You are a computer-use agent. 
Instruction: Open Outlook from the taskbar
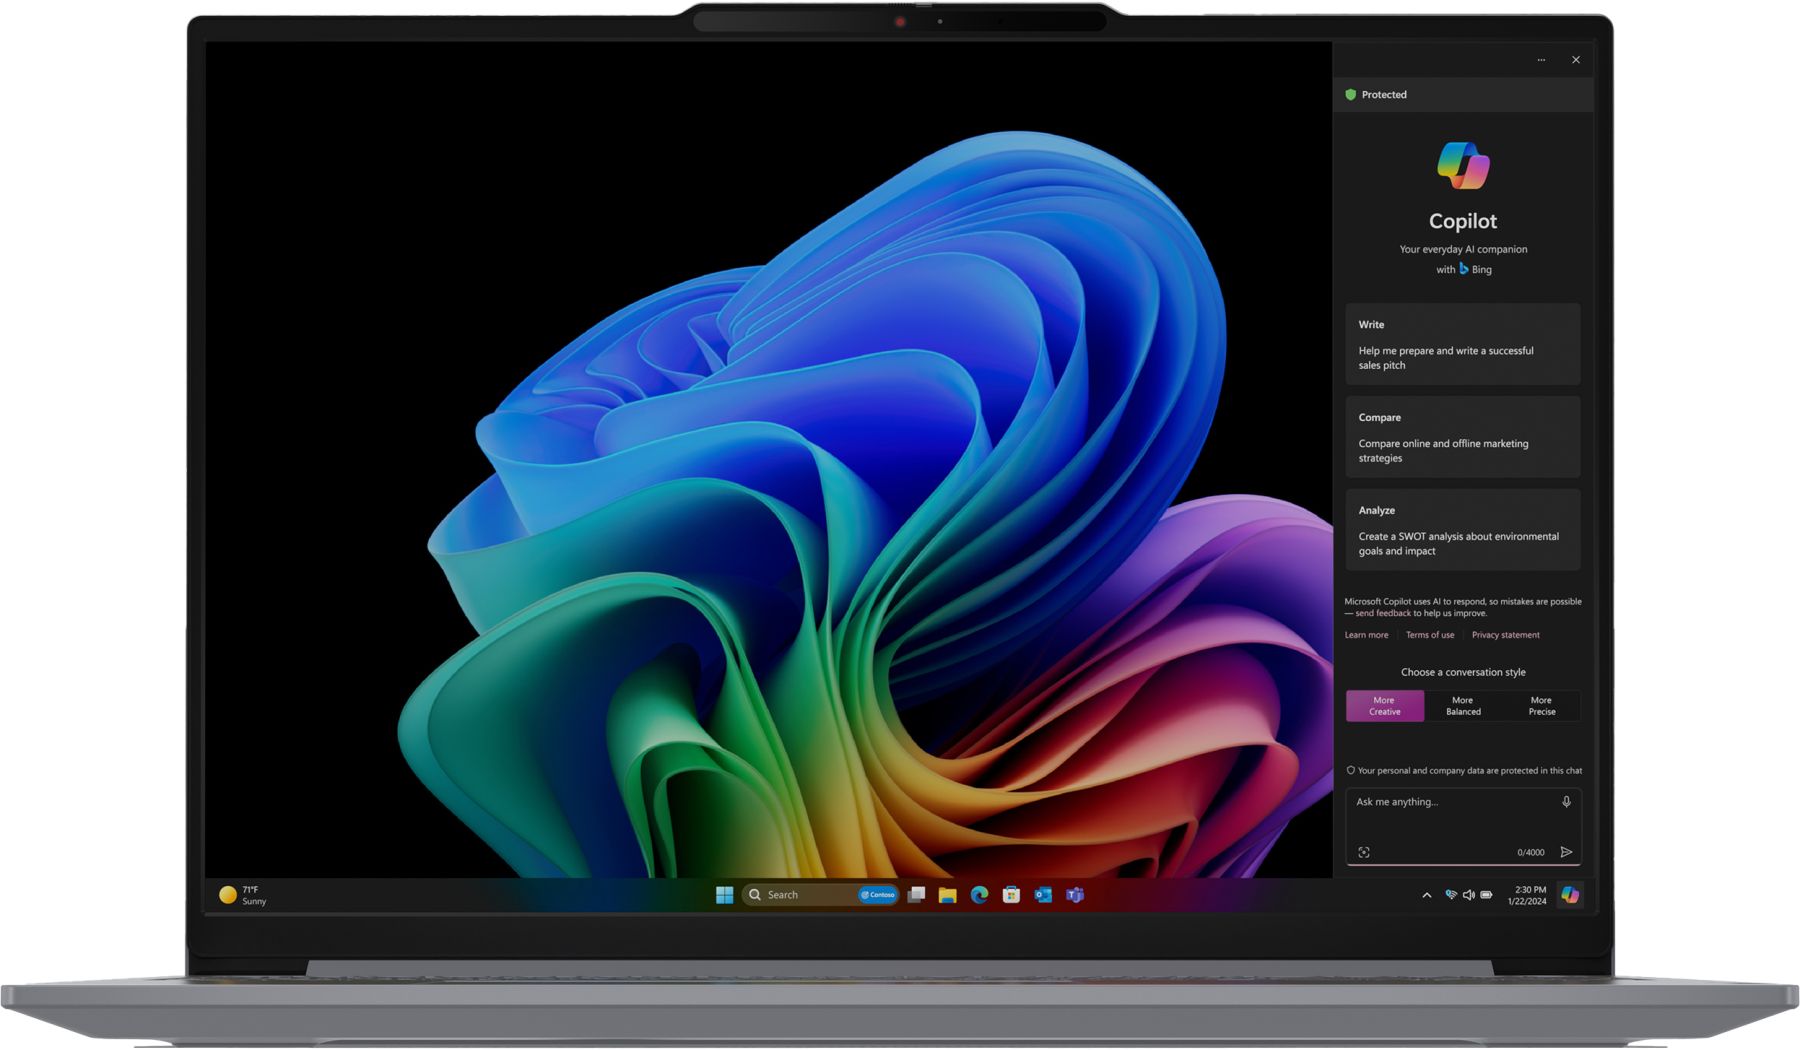1043,895
